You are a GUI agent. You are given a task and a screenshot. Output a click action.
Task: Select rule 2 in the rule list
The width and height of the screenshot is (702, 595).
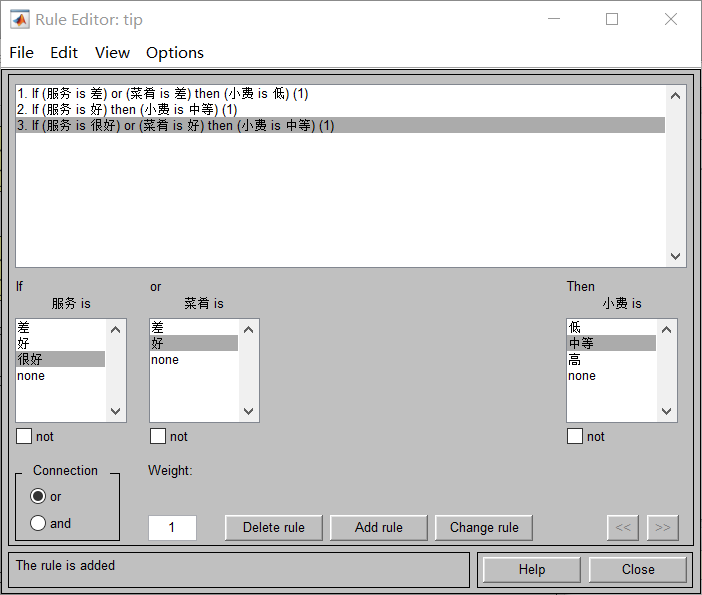(340, 109)
